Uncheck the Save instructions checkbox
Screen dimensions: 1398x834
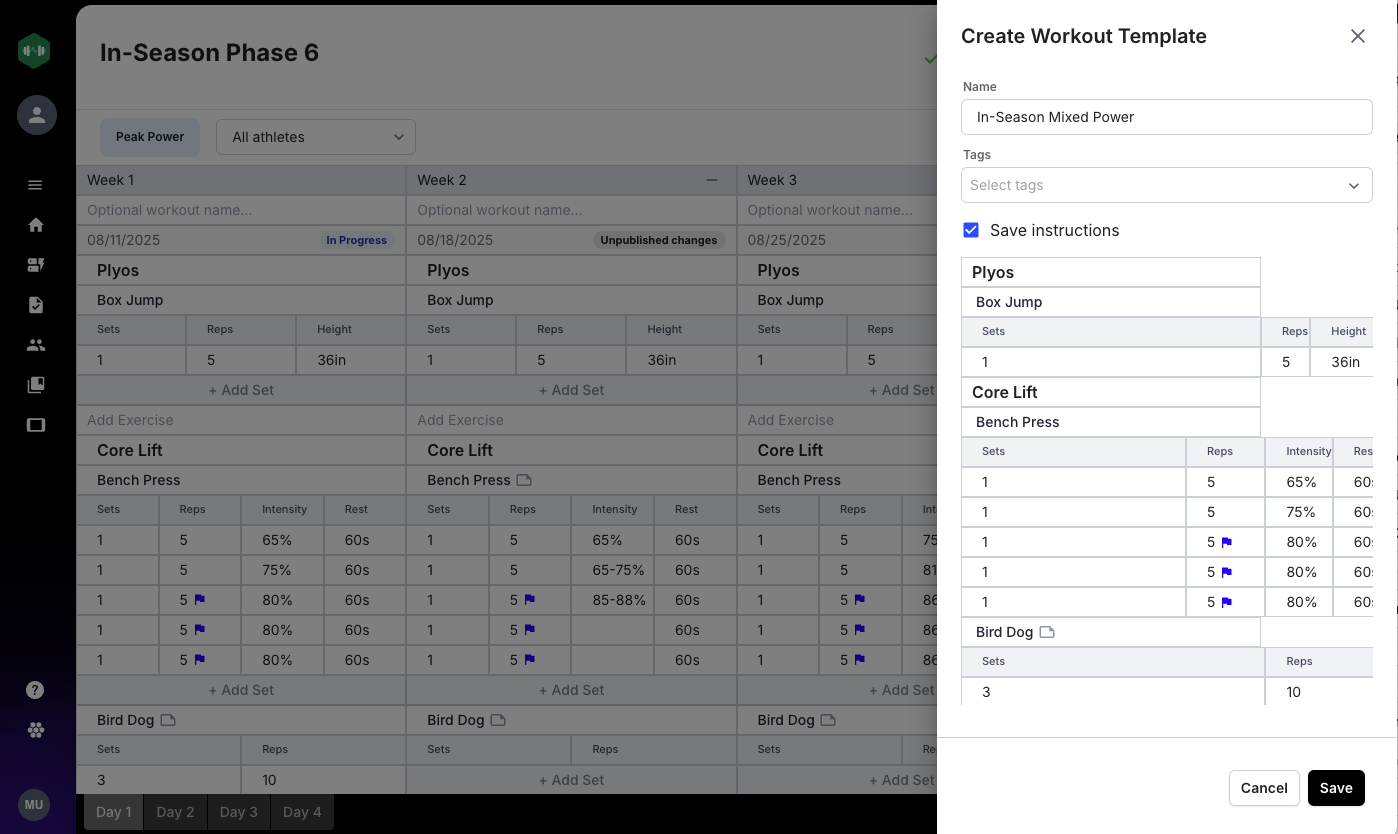pyautogui.click(x=971, y=230)
